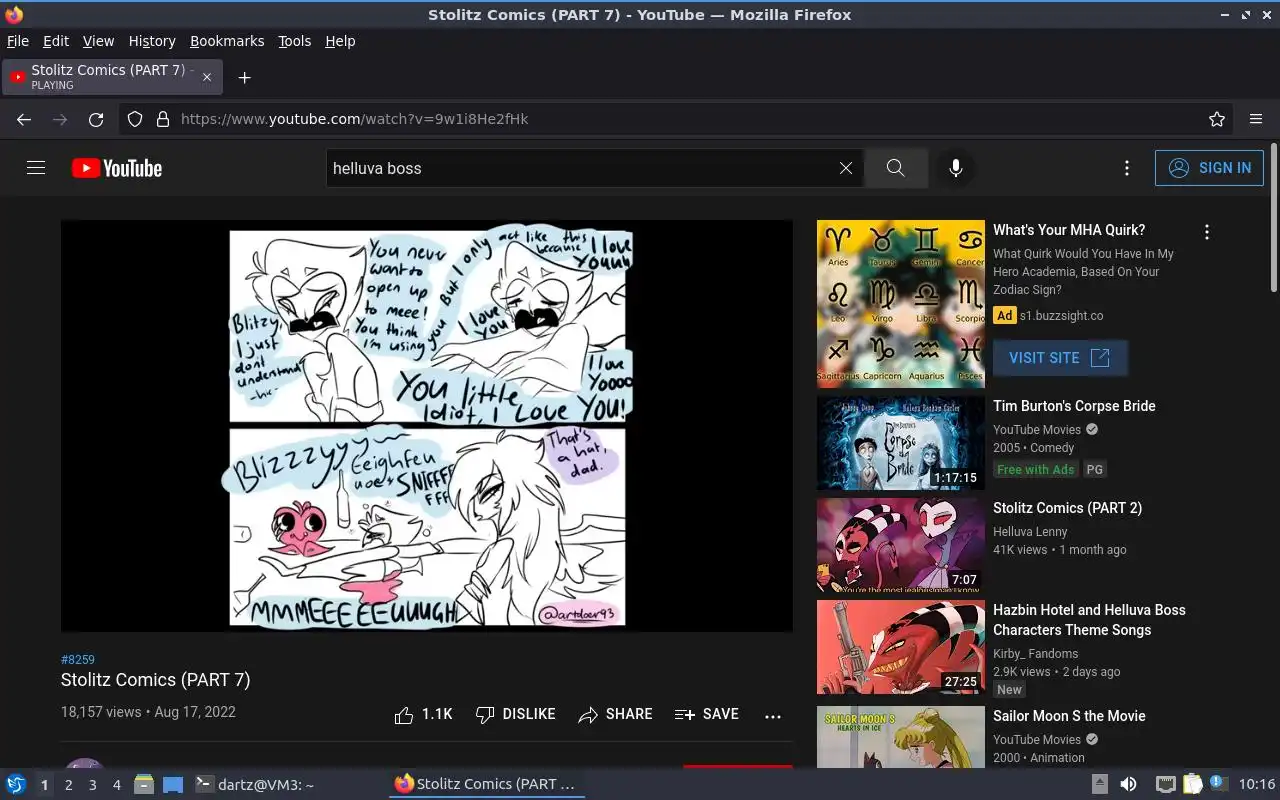Image resolution: width=1280 pixels, height=800 pixels.
Task: Reload the page with refresh icon
Action: tap(96, 119)
